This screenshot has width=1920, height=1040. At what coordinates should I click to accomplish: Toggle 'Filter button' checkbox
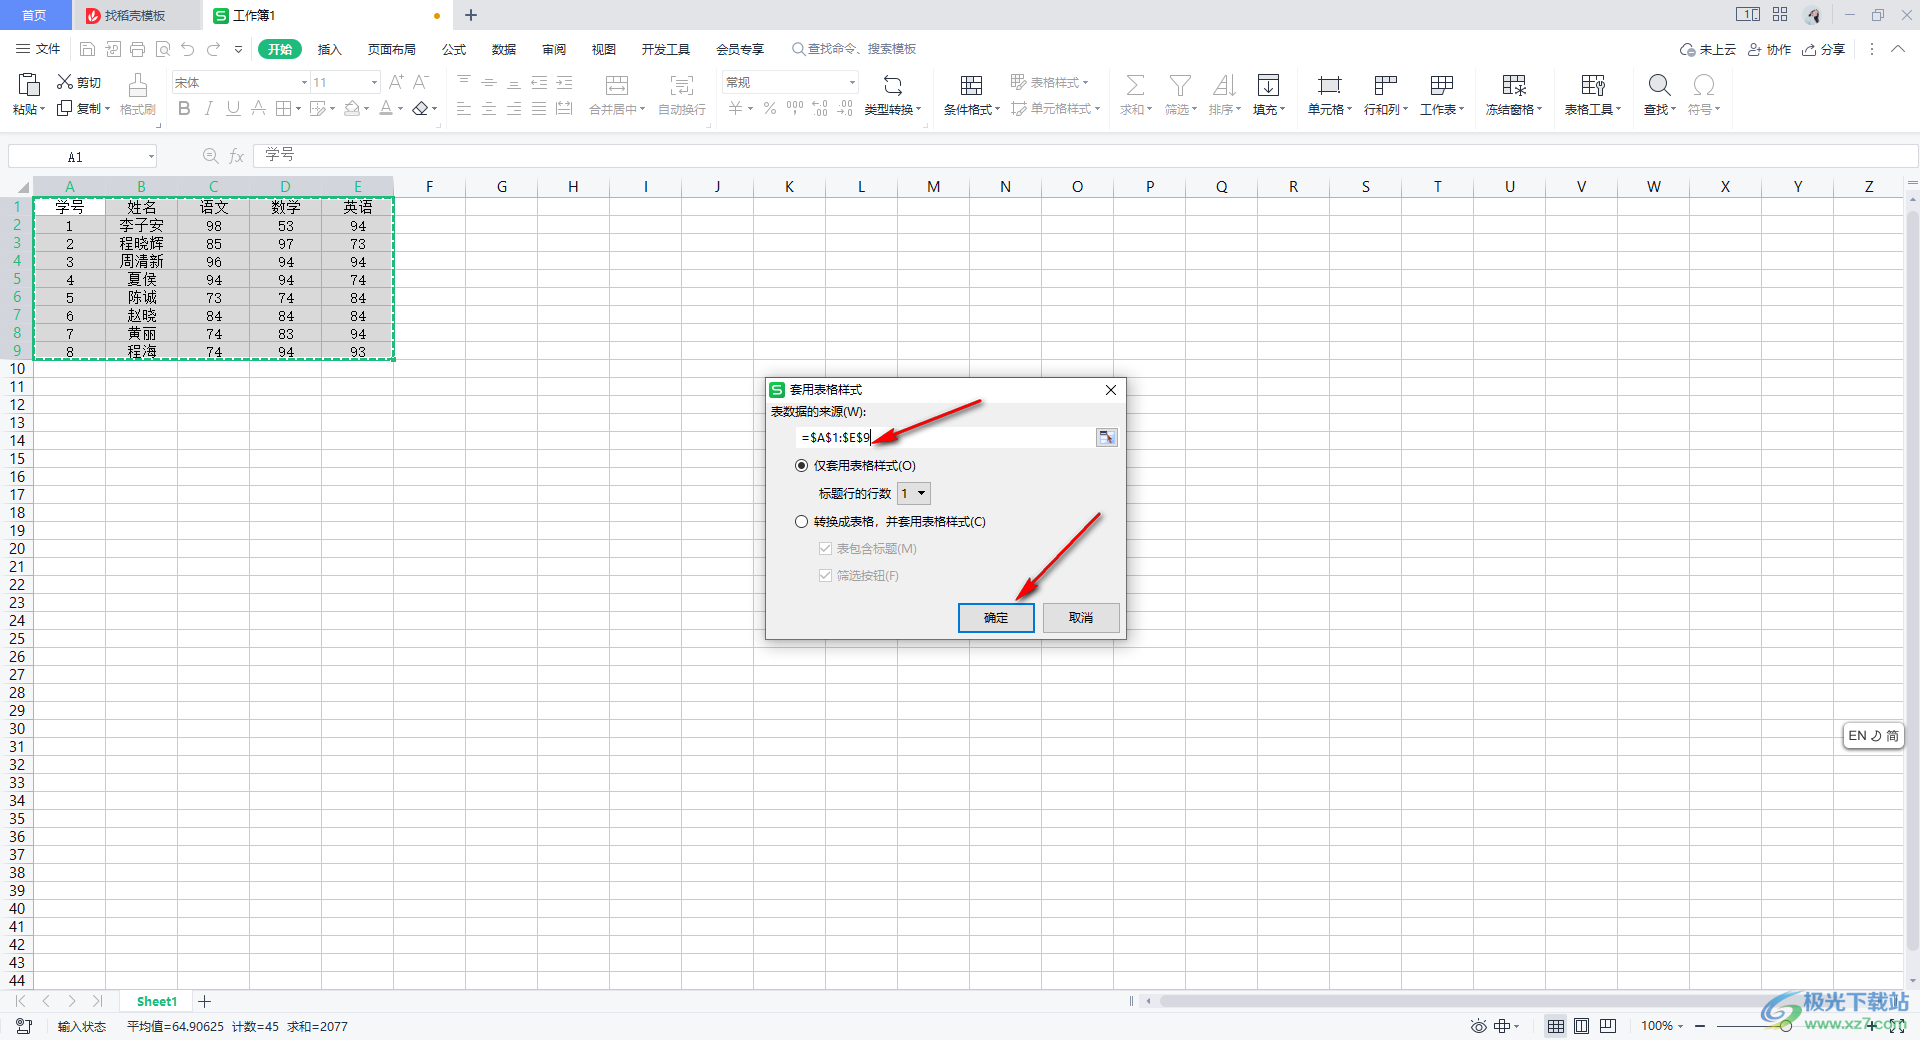pyautogui.click(x=825, y=576)
